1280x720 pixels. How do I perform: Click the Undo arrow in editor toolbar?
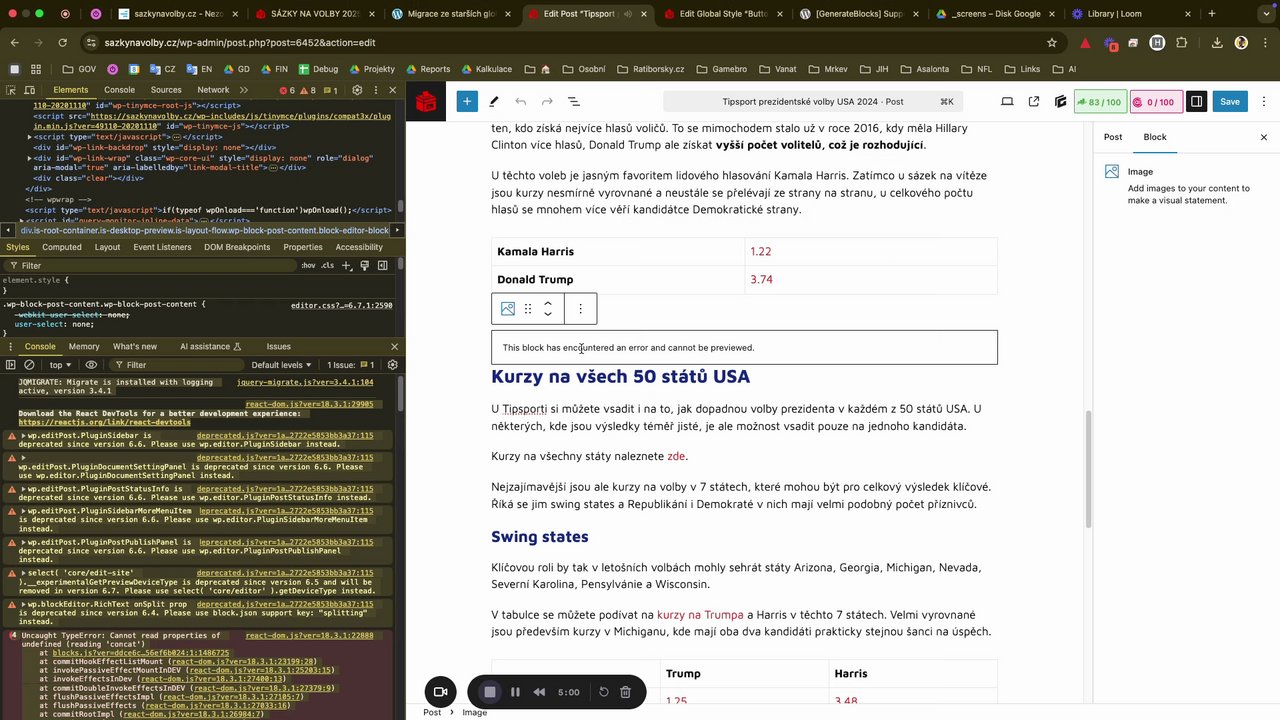(x=520, y=101)
